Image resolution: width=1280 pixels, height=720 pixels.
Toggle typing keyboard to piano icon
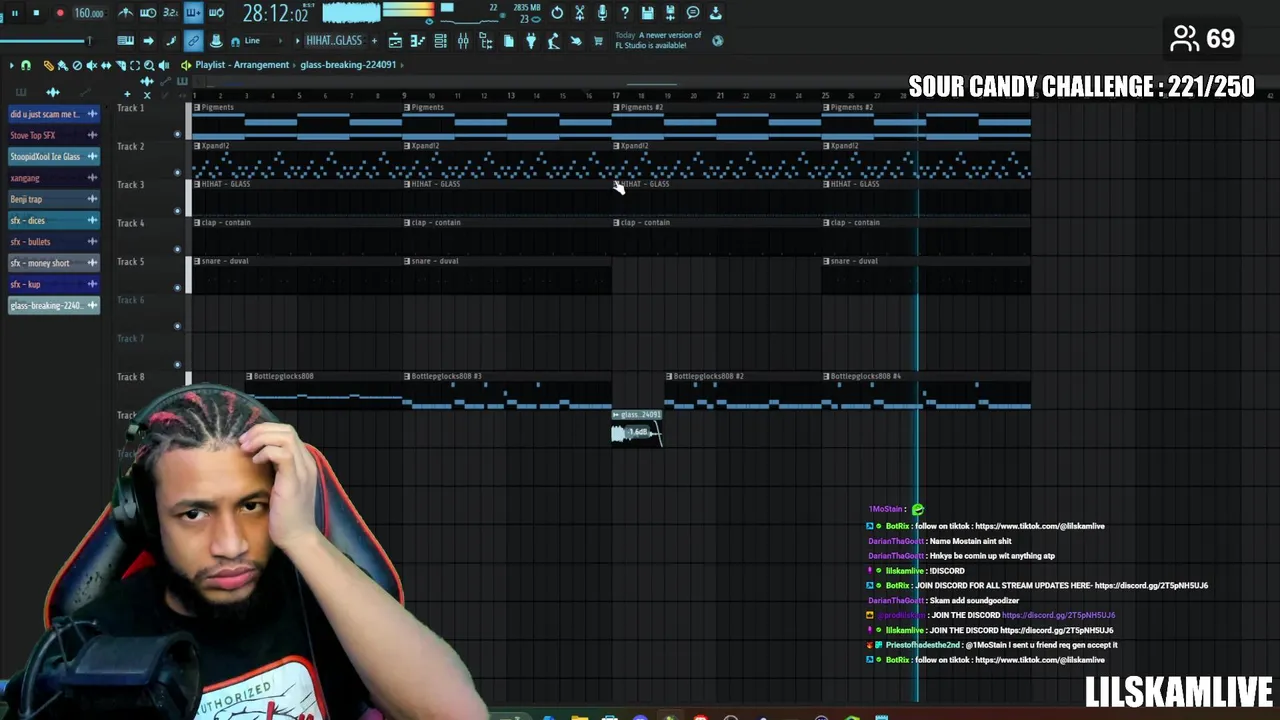tap(126, 41)
